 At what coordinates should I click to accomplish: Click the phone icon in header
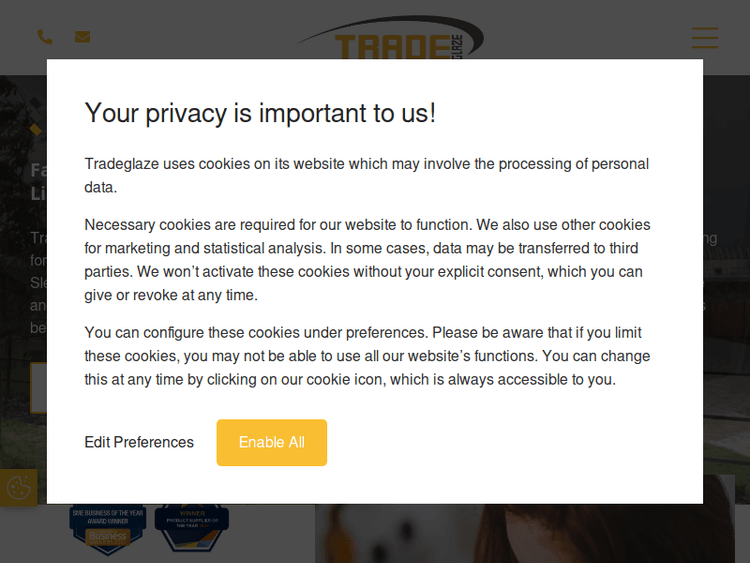44,37
